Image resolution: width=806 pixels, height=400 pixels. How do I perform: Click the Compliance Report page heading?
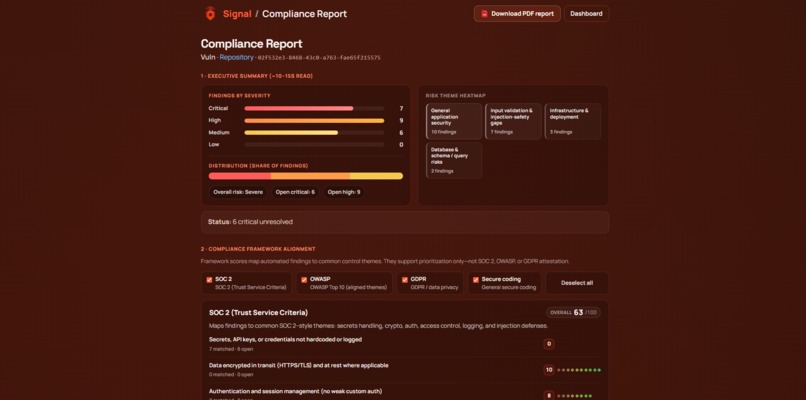251,44
